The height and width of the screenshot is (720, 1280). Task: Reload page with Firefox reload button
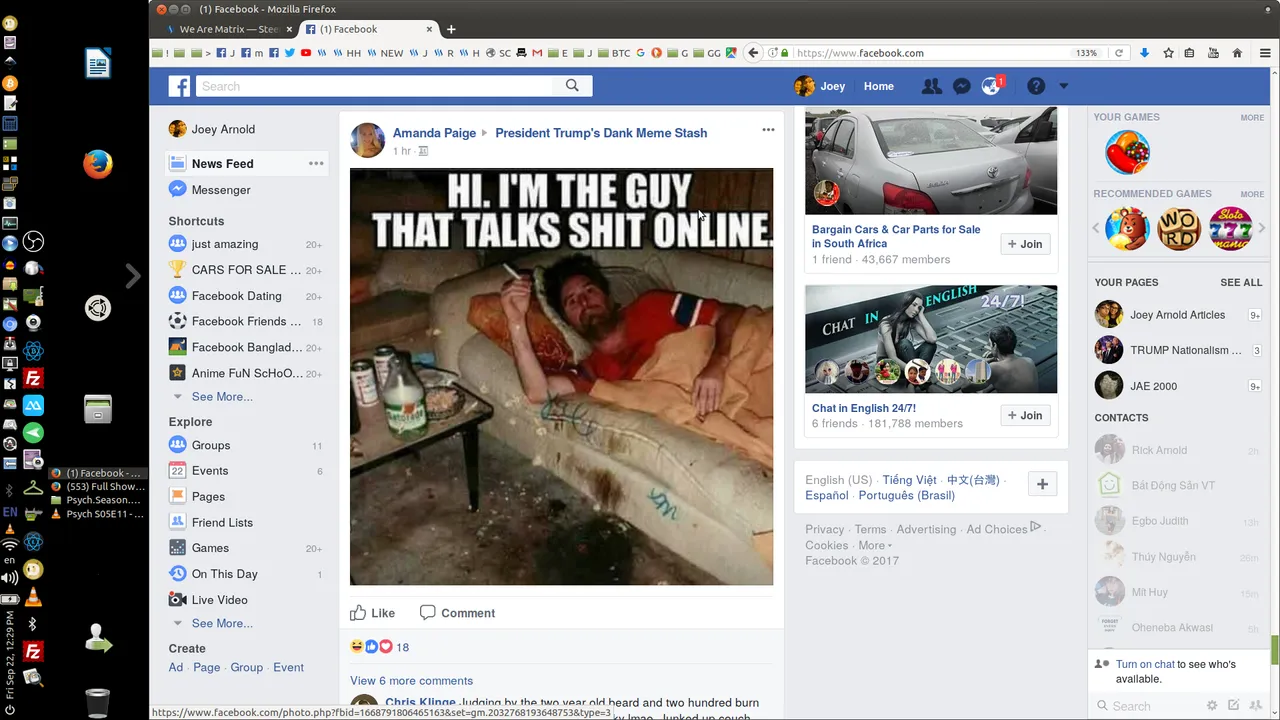[1119, 53]
